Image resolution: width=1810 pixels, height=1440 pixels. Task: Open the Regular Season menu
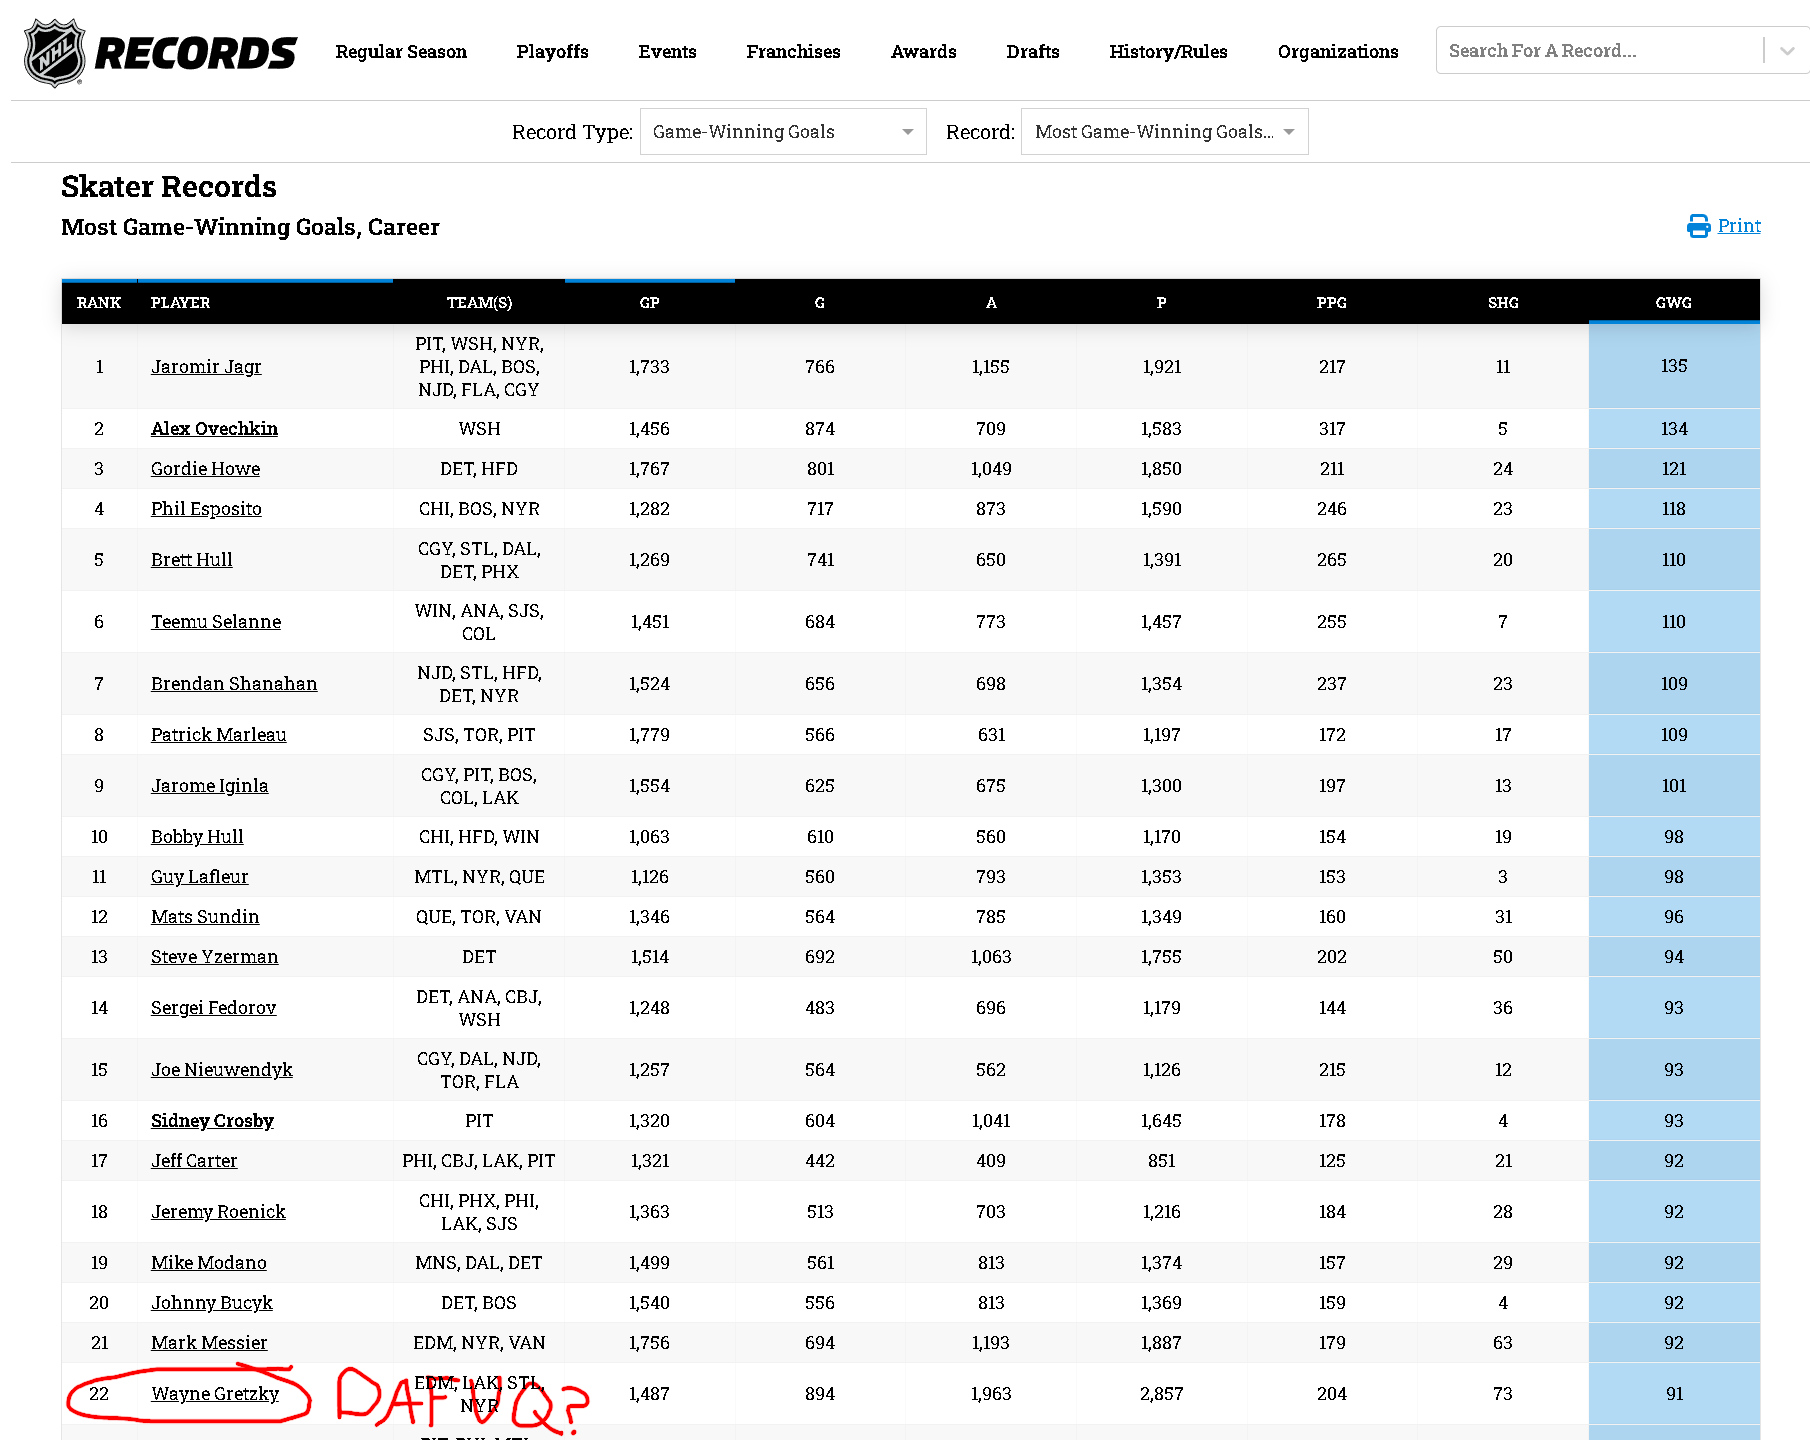tap(401, 52)
